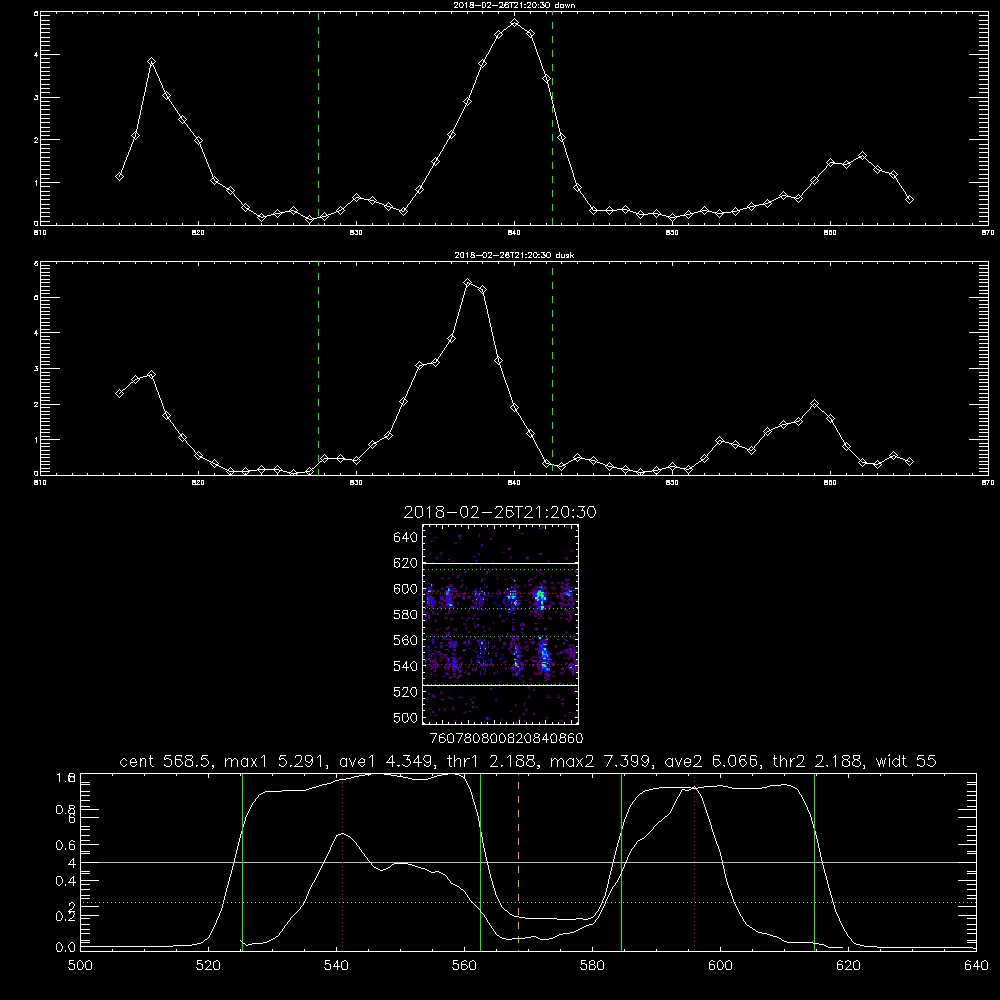
Task: Click the 'ave2 6.066' statistic text
Action: 711,761
